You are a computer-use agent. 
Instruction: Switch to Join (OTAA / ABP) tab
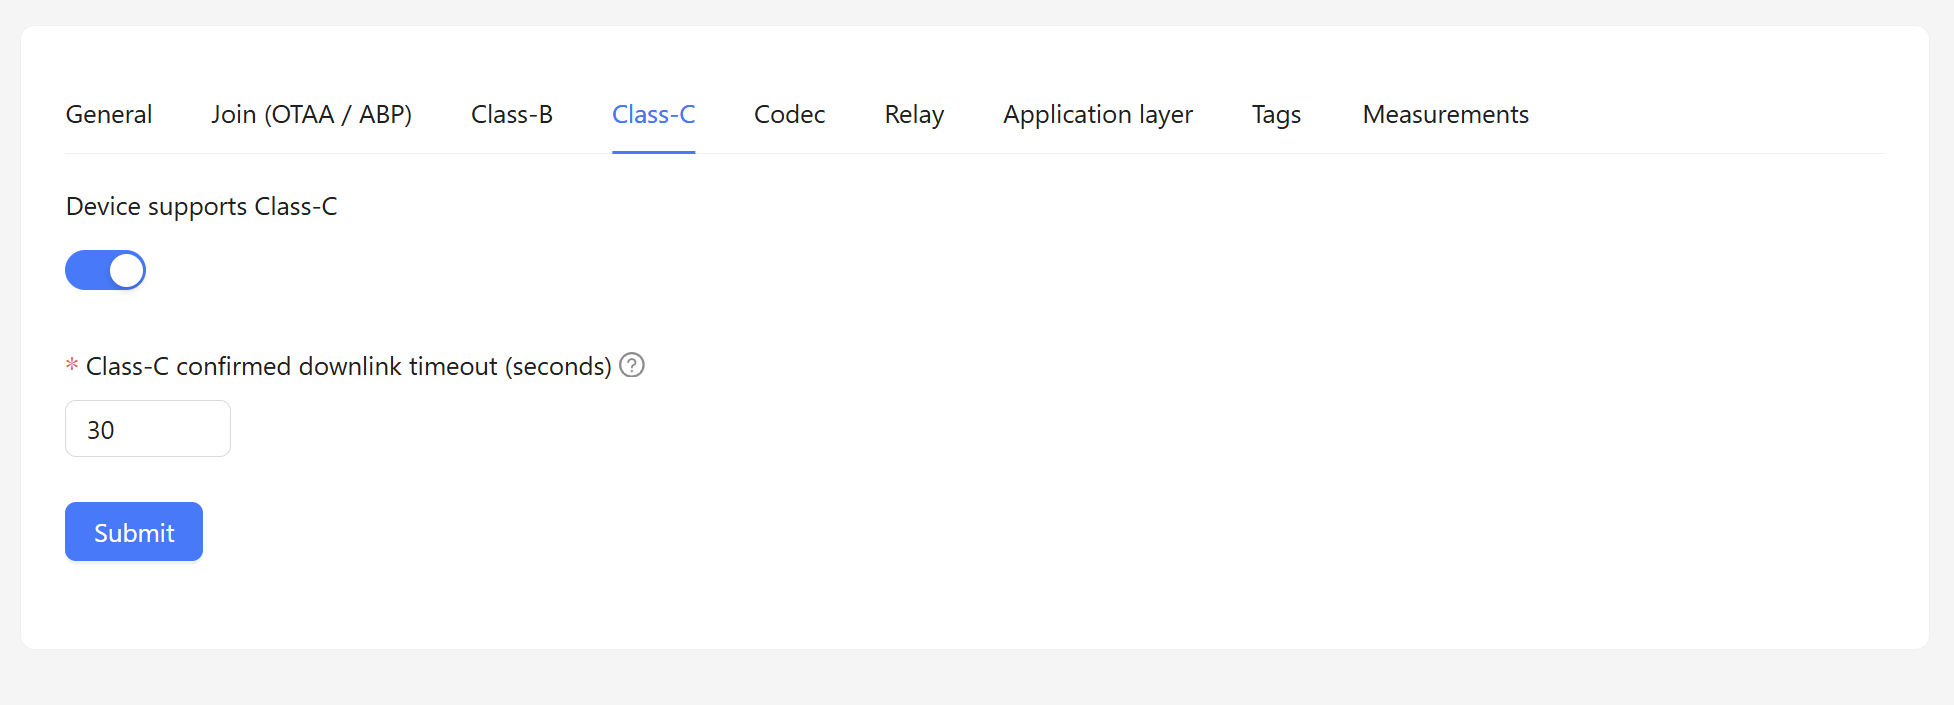[x=312, y=115]
